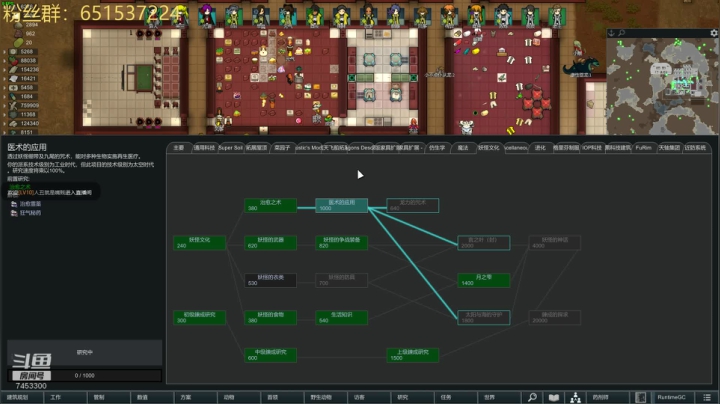The width and height of the screenshot is (720, 404).
Task: Open the 世界 bottom menu
Action: tap(500, 398)
